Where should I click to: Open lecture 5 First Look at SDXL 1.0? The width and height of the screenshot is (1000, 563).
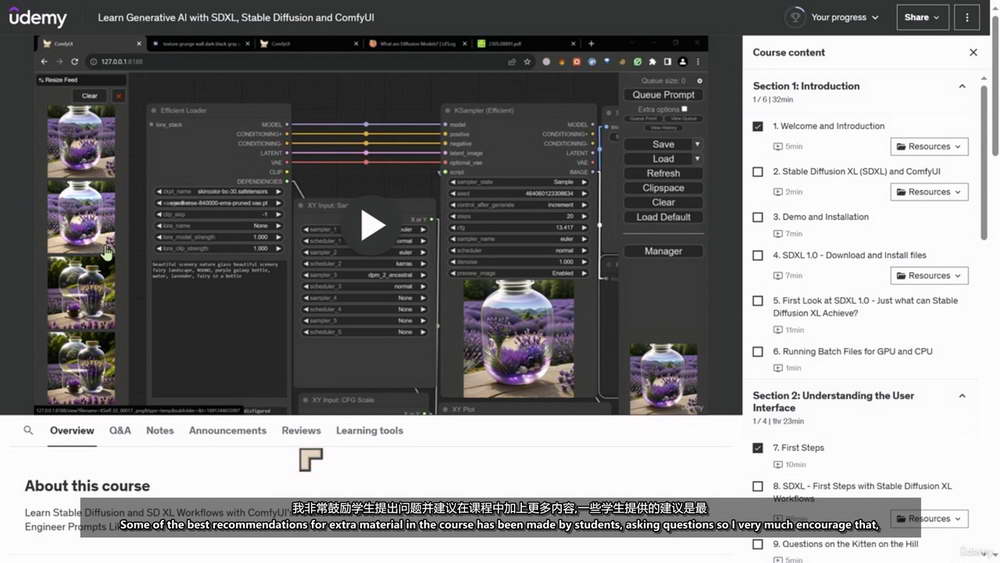(x=865, y=307)
